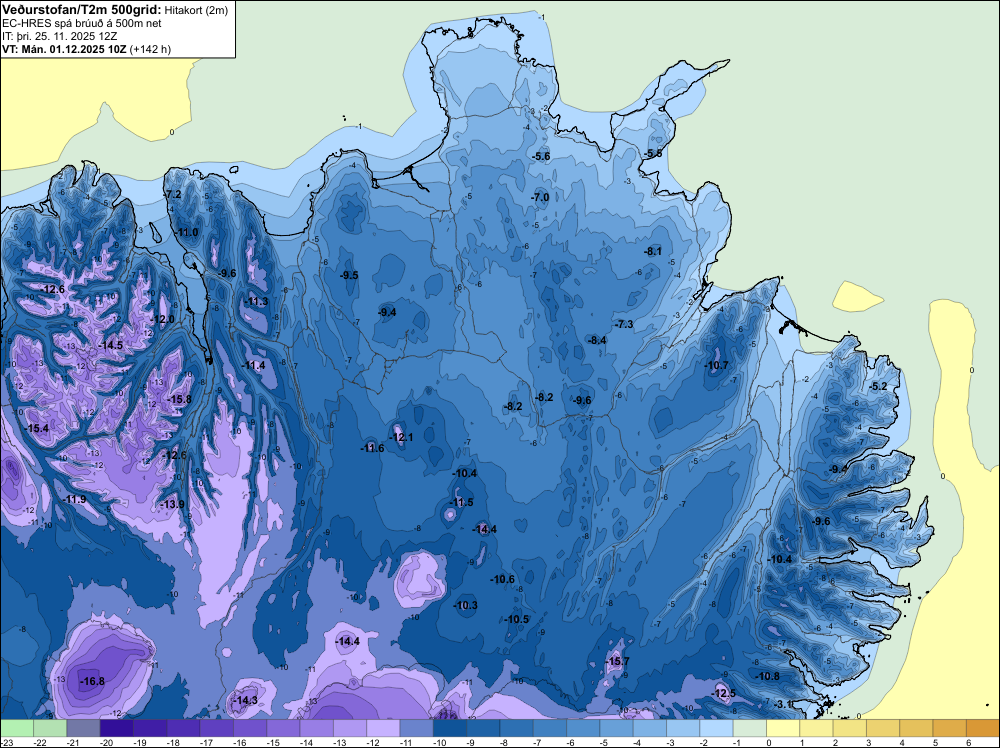This screenshot has height=748, width=1000.
Task: Click the -10.7 temperature value
Action: (x=716, y=365)
